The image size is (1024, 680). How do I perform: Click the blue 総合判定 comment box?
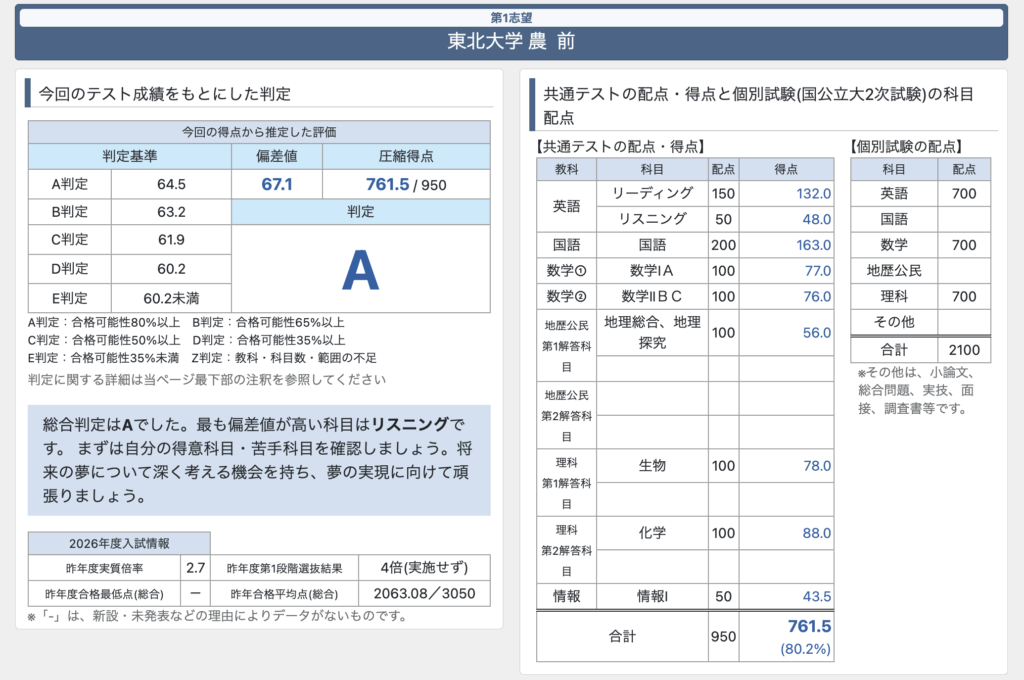point(259,460)
